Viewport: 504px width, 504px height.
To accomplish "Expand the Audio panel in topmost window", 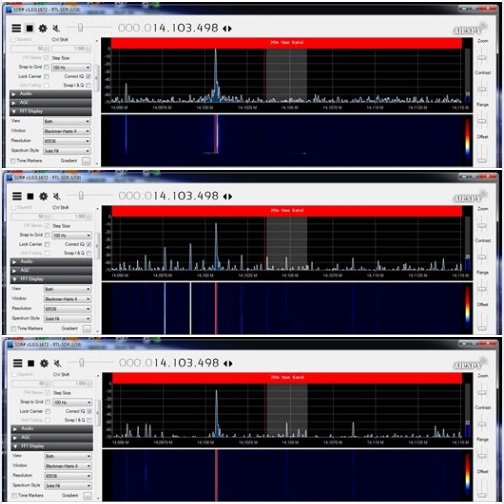I will pyautogui.click(x=51, y=94).
